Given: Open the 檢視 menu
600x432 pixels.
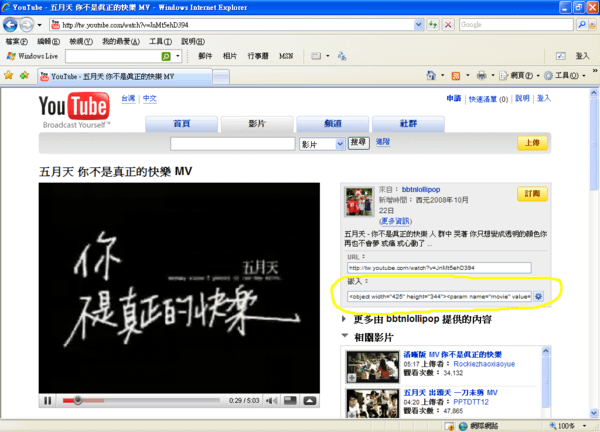Looking at the screenshot, I should pyautogui.click(x=81, y=41).
